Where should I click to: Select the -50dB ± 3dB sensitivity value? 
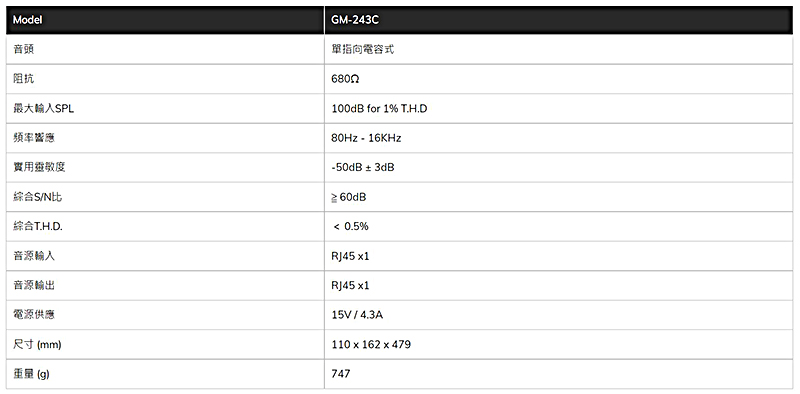coord(363,168)
